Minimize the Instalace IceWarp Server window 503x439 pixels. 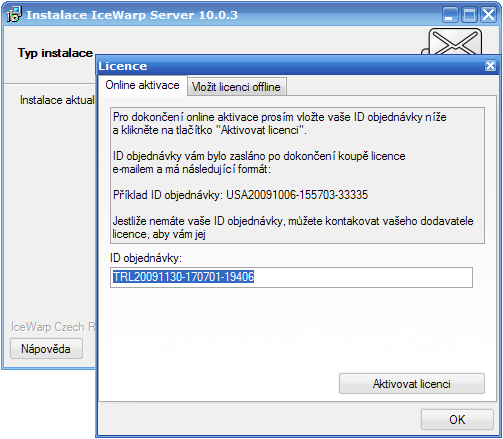pyautogui.click(x=450, y=15)
